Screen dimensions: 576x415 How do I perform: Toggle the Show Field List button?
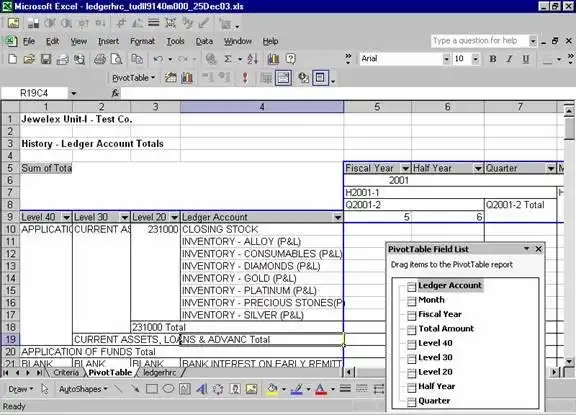tap(320, 78)
